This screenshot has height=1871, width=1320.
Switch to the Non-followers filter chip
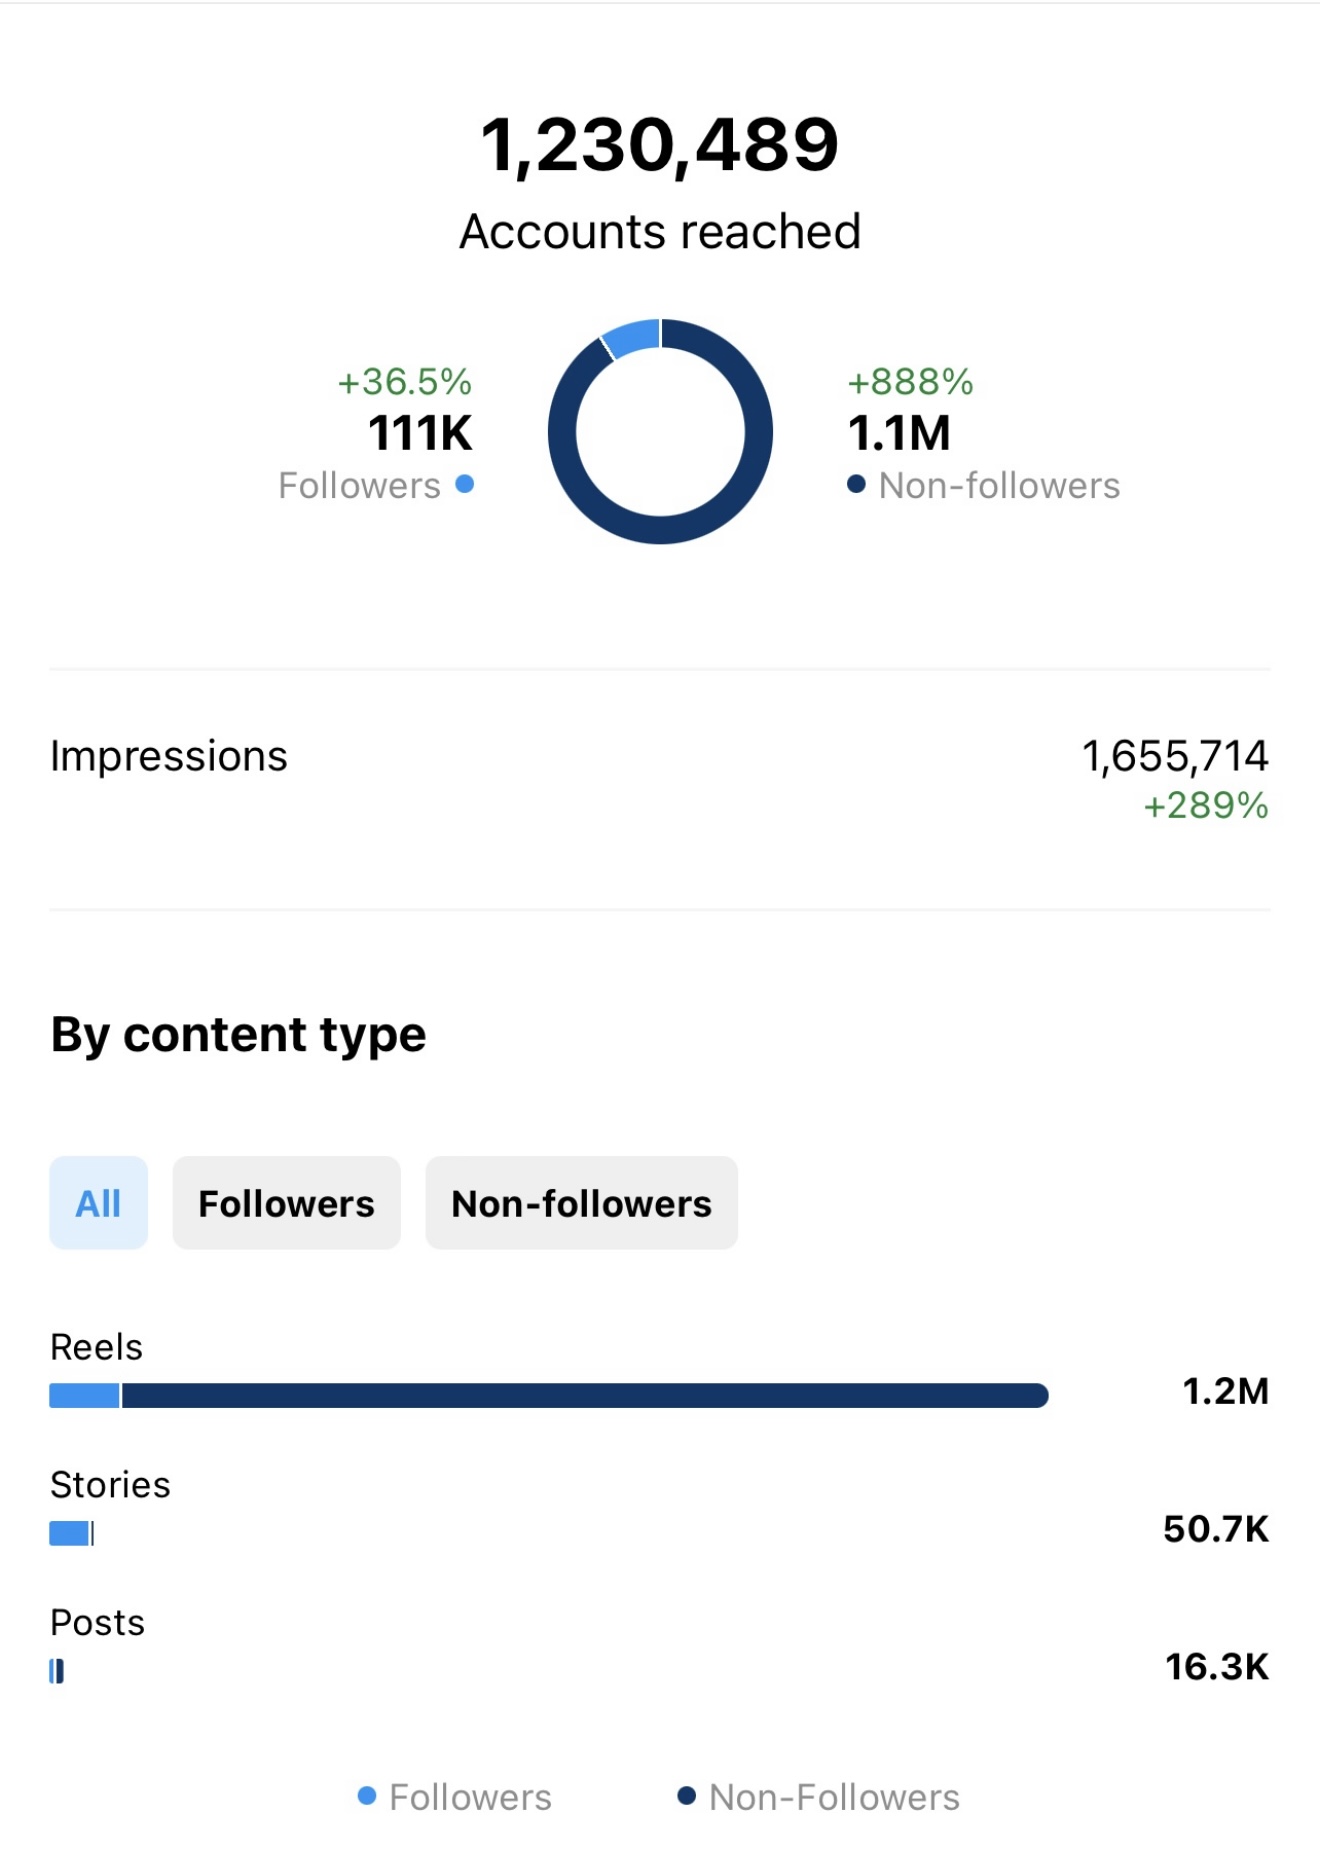[x=581, y=1203]
